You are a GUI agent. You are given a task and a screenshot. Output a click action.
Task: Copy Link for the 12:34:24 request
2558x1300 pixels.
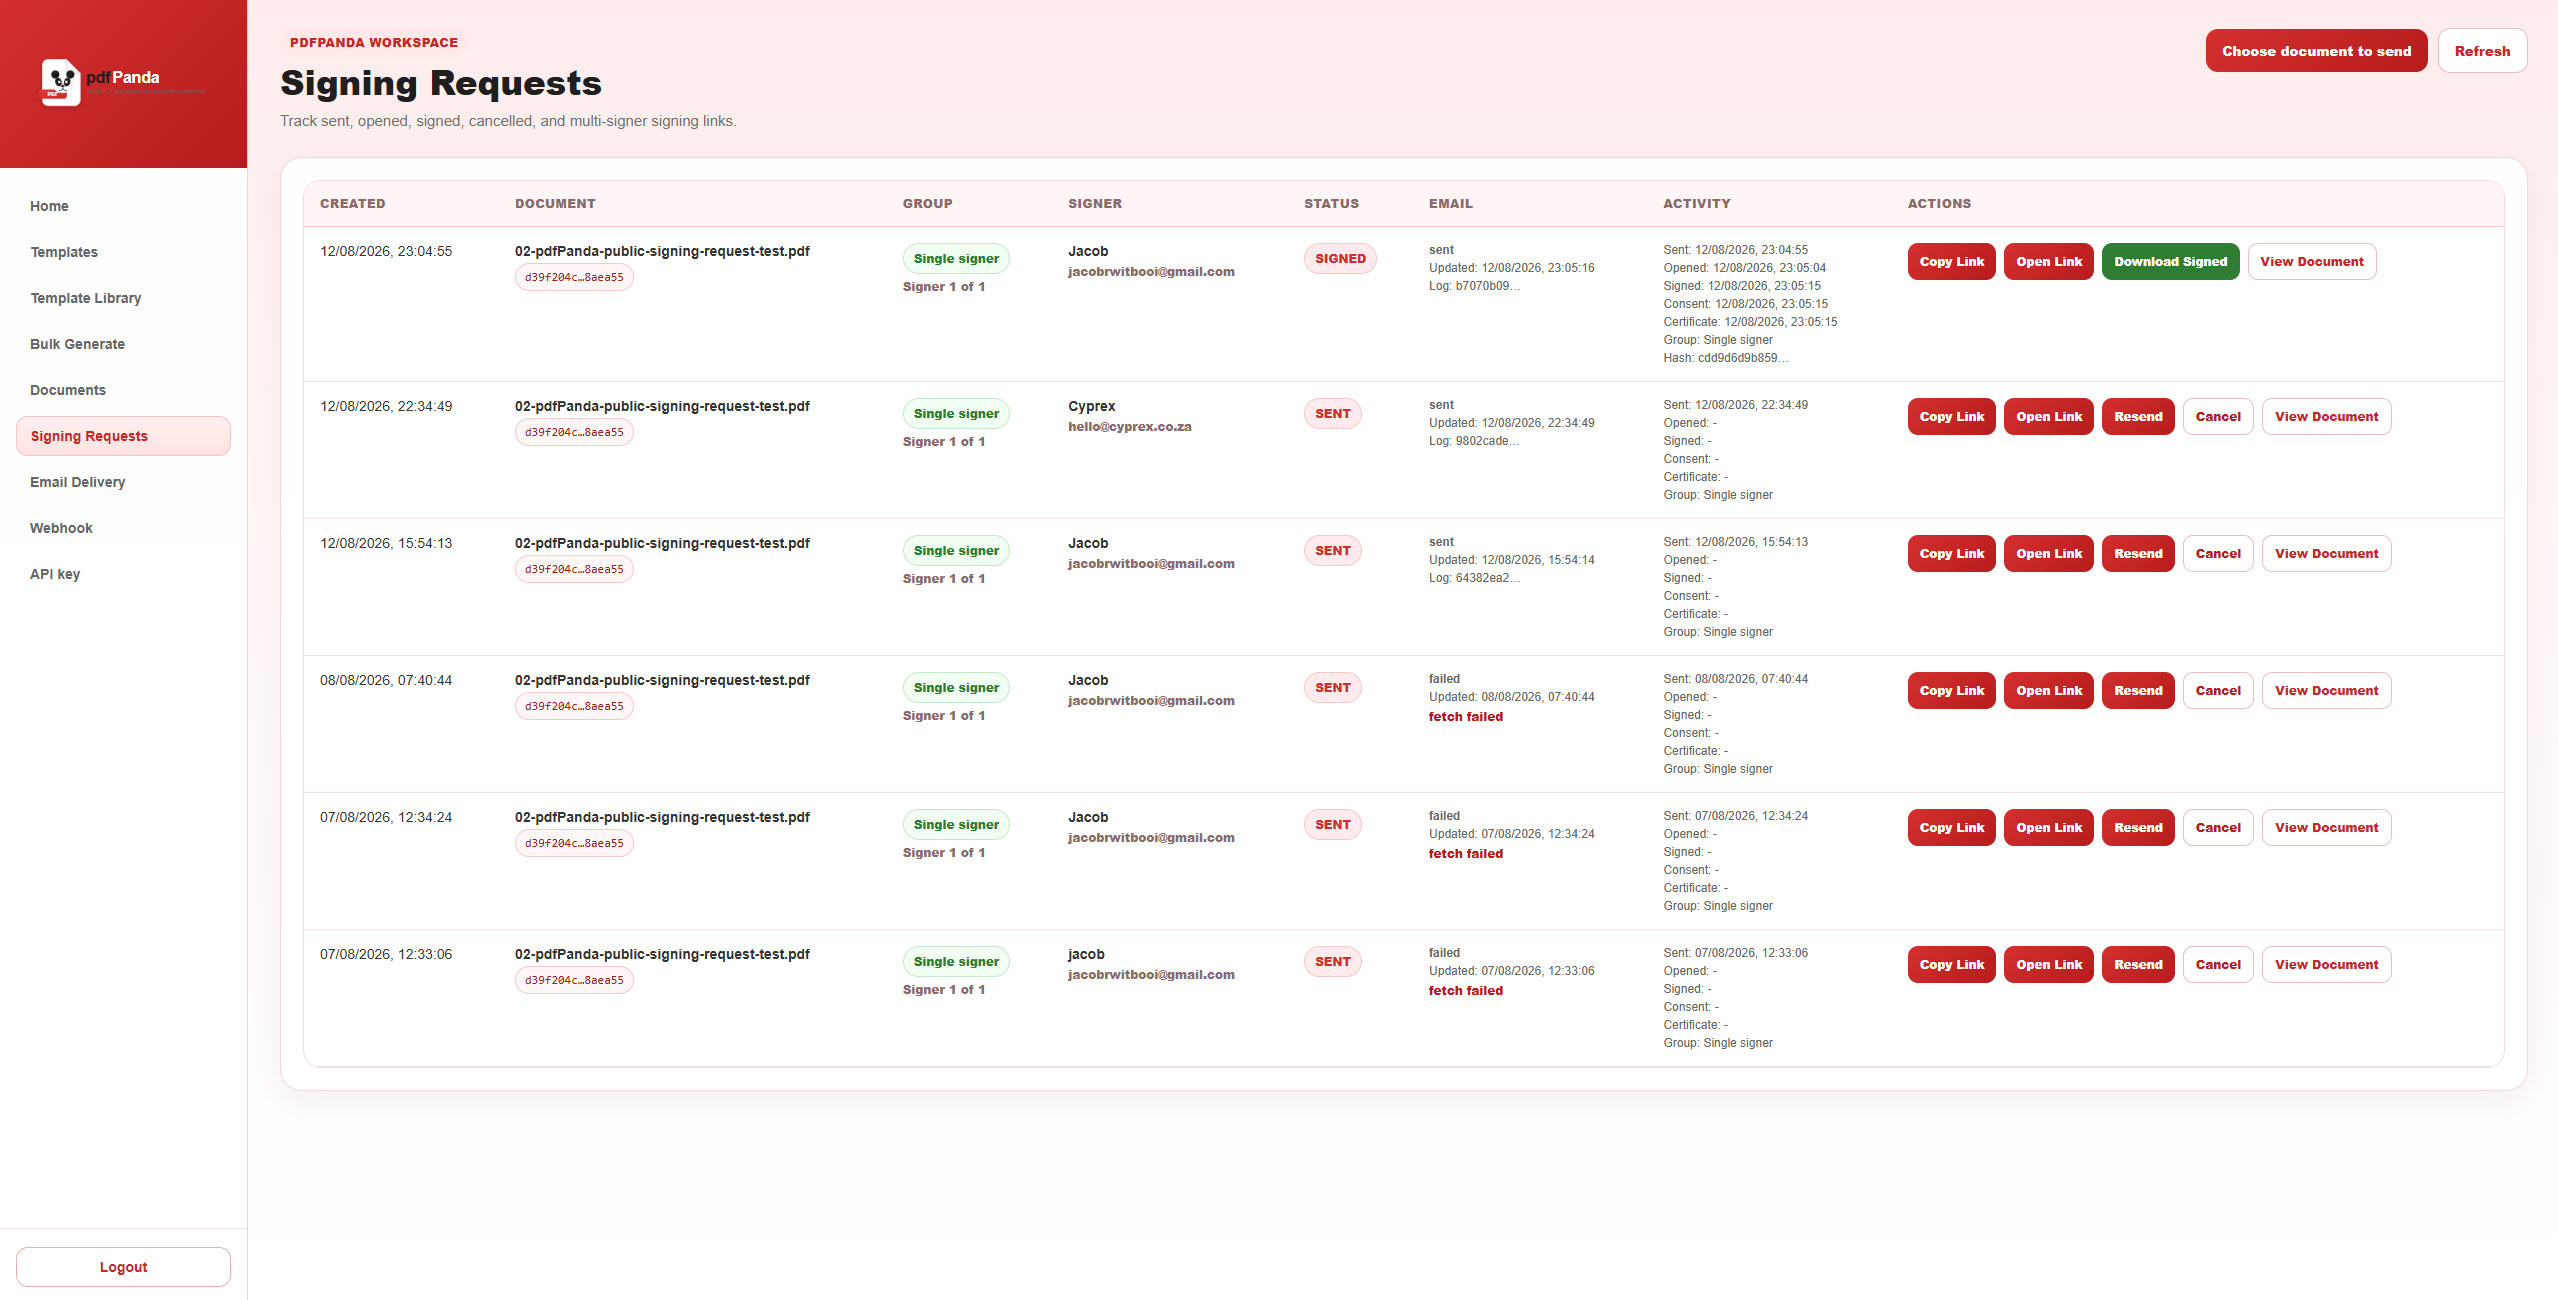(1951, 828)
